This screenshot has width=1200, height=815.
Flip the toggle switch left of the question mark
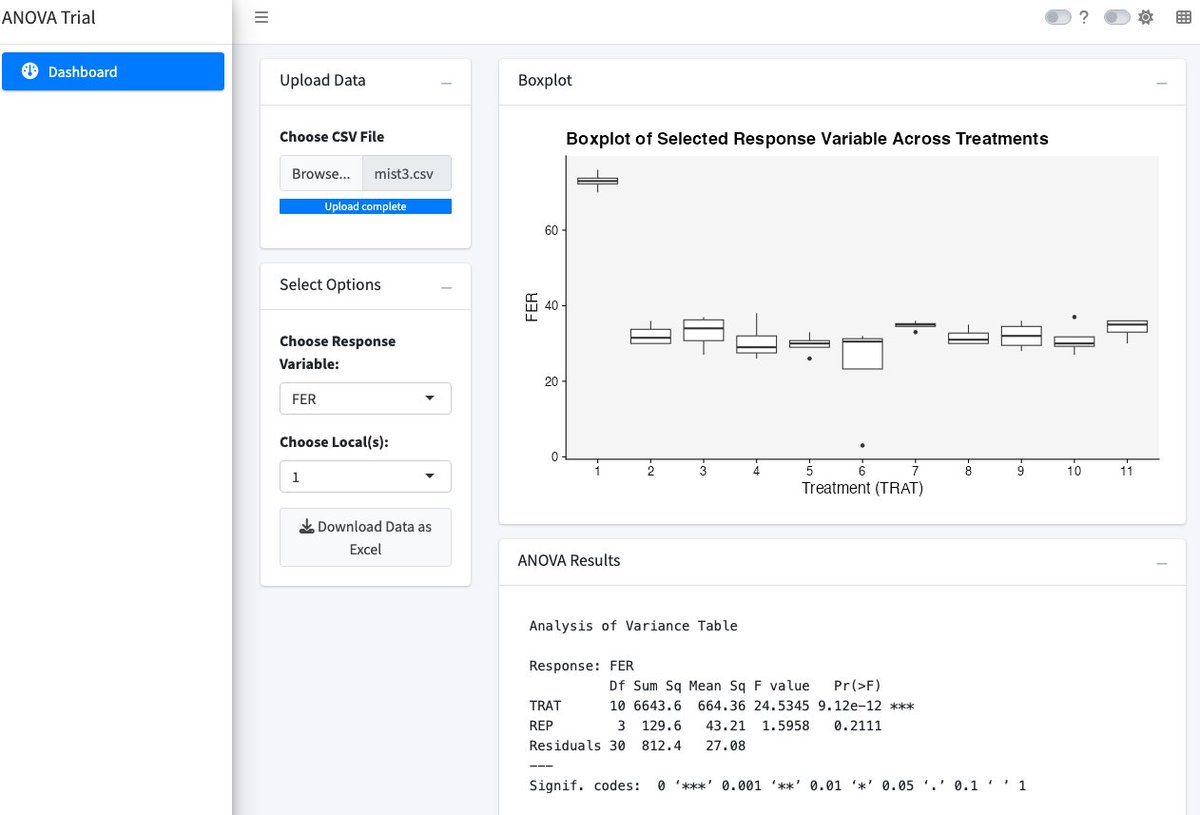[x=1057, y=17]
